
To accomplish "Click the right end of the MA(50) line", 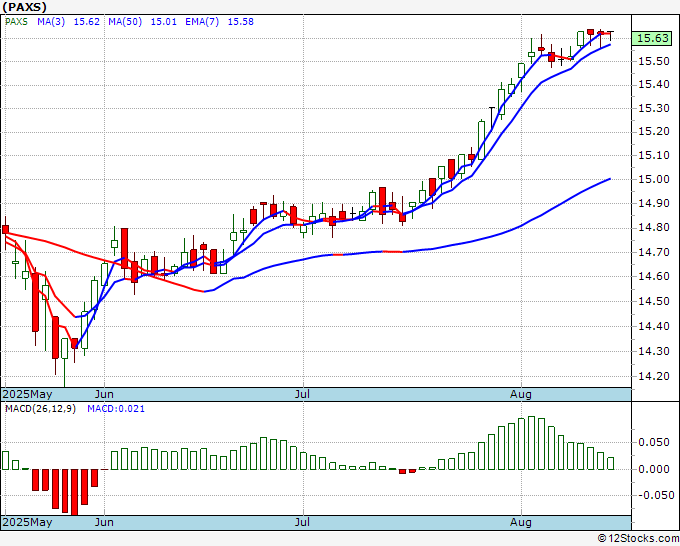I will tap(610, 179).
